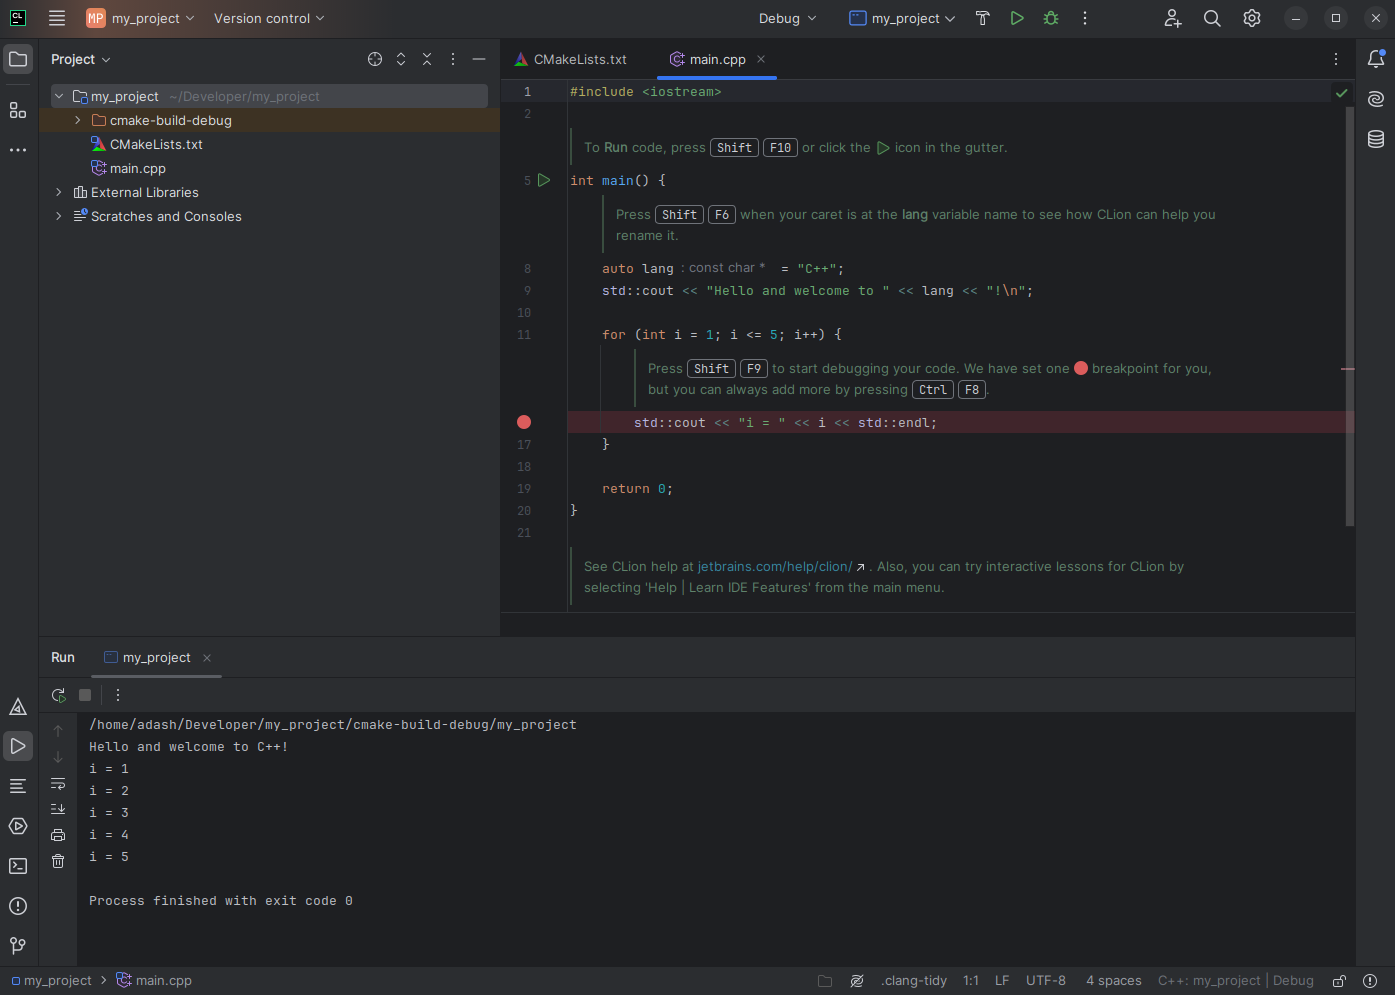Open my_project run configuration dropdown
Screen dimensions: 1395x995
click(902, 18)
